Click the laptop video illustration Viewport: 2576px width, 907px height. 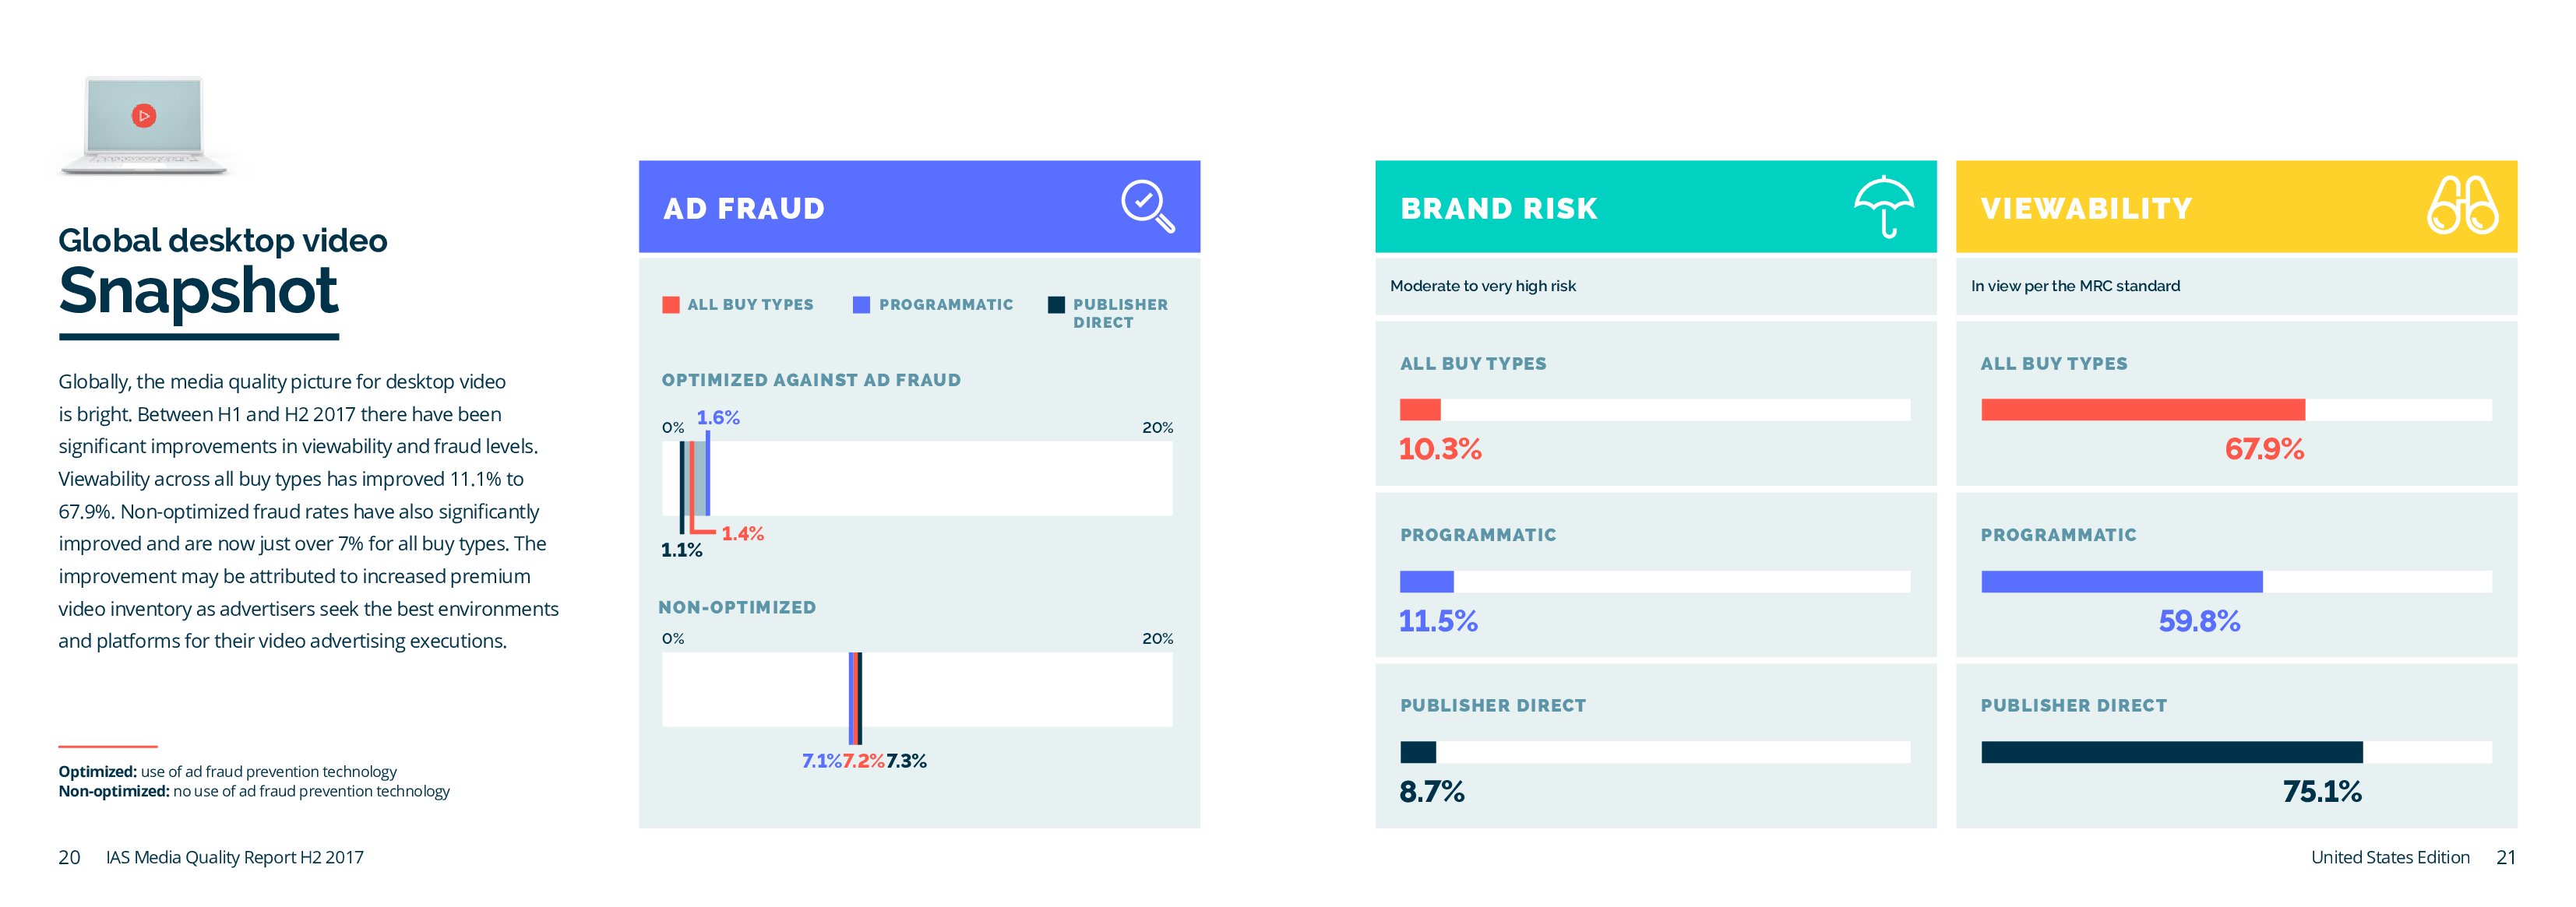[x=146, y=126]
